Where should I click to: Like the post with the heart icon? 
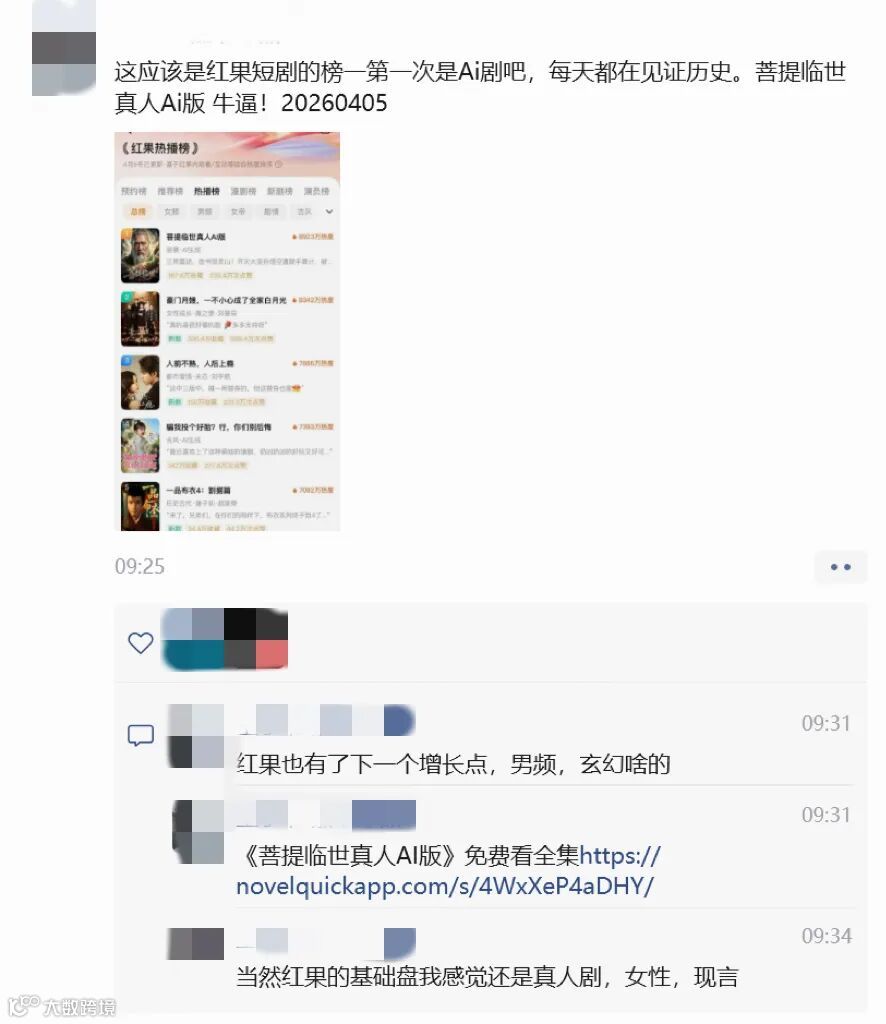click(x=140, y=643)
